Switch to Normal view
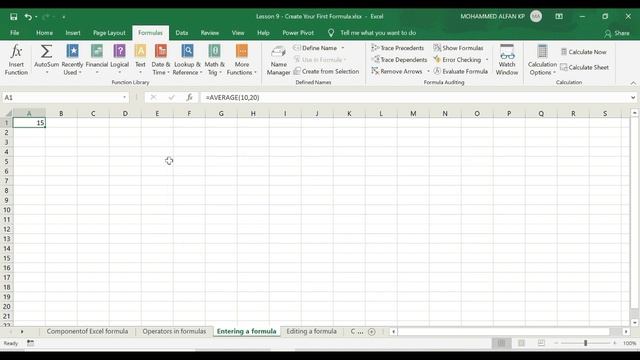Image resolution: width=640 pixels, height=360 pixels. [x=501, y=343]
